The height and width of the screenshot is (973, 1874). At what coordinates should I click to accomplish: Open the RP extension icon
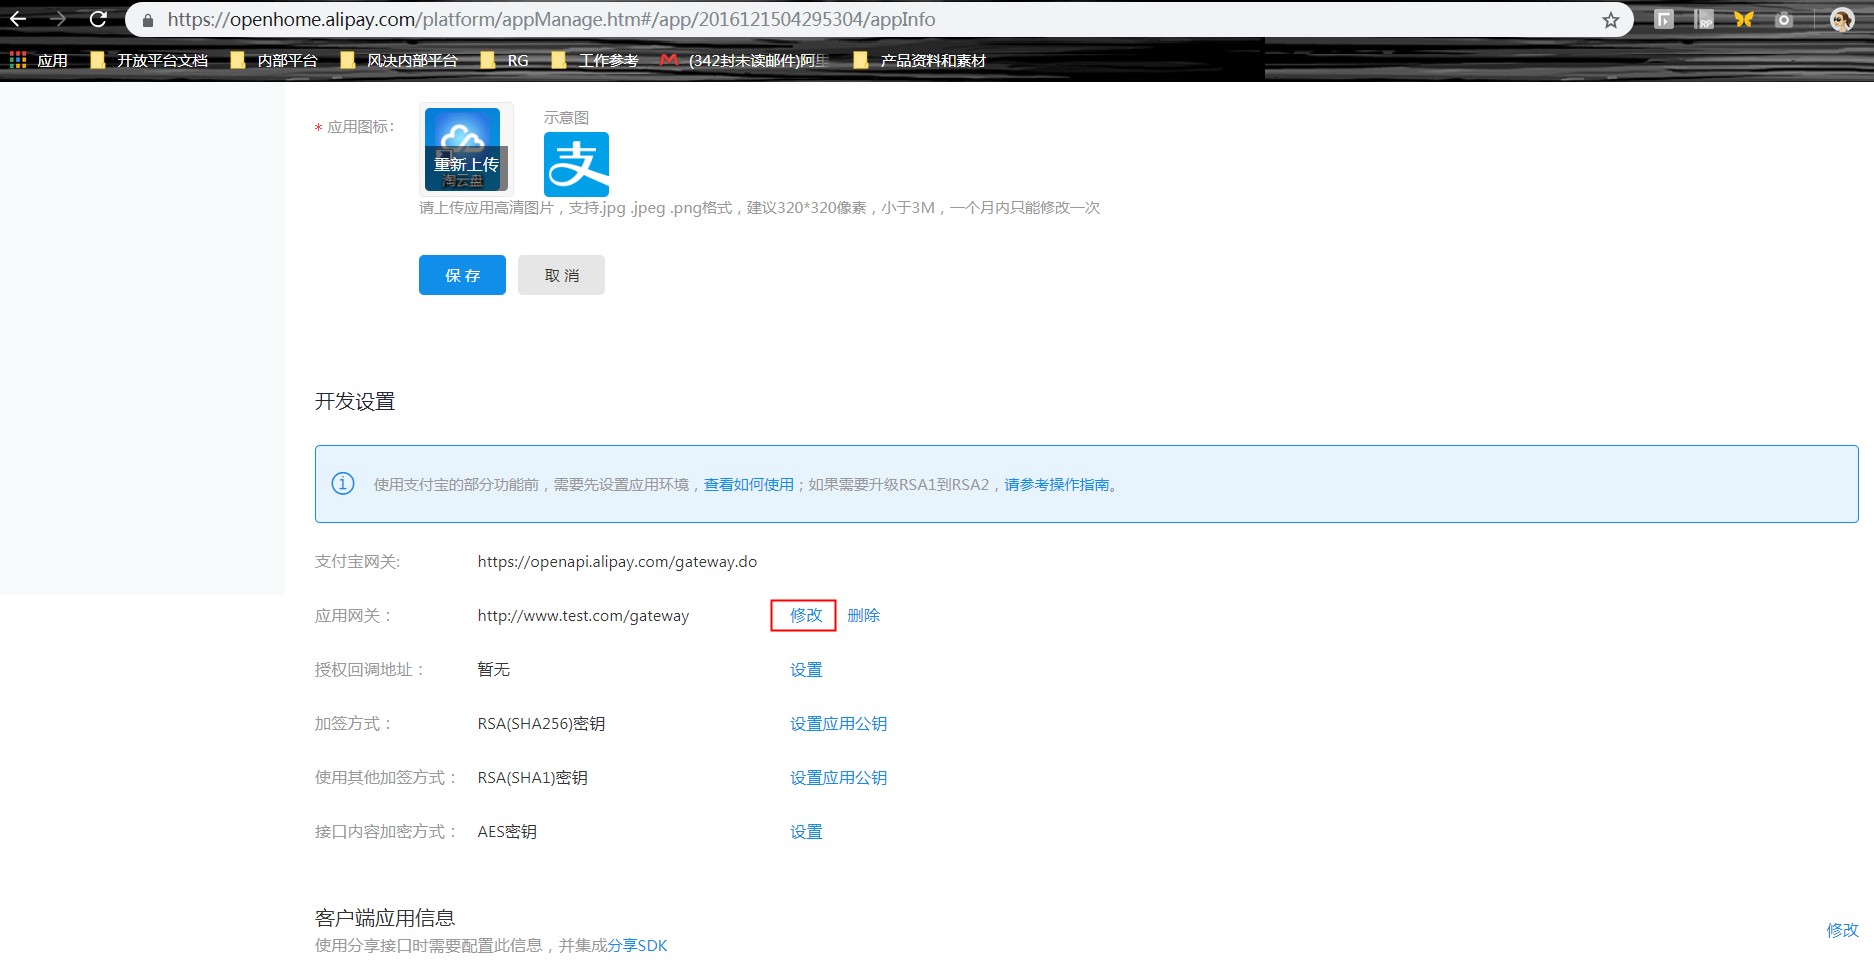click(x=1704, y=19)
